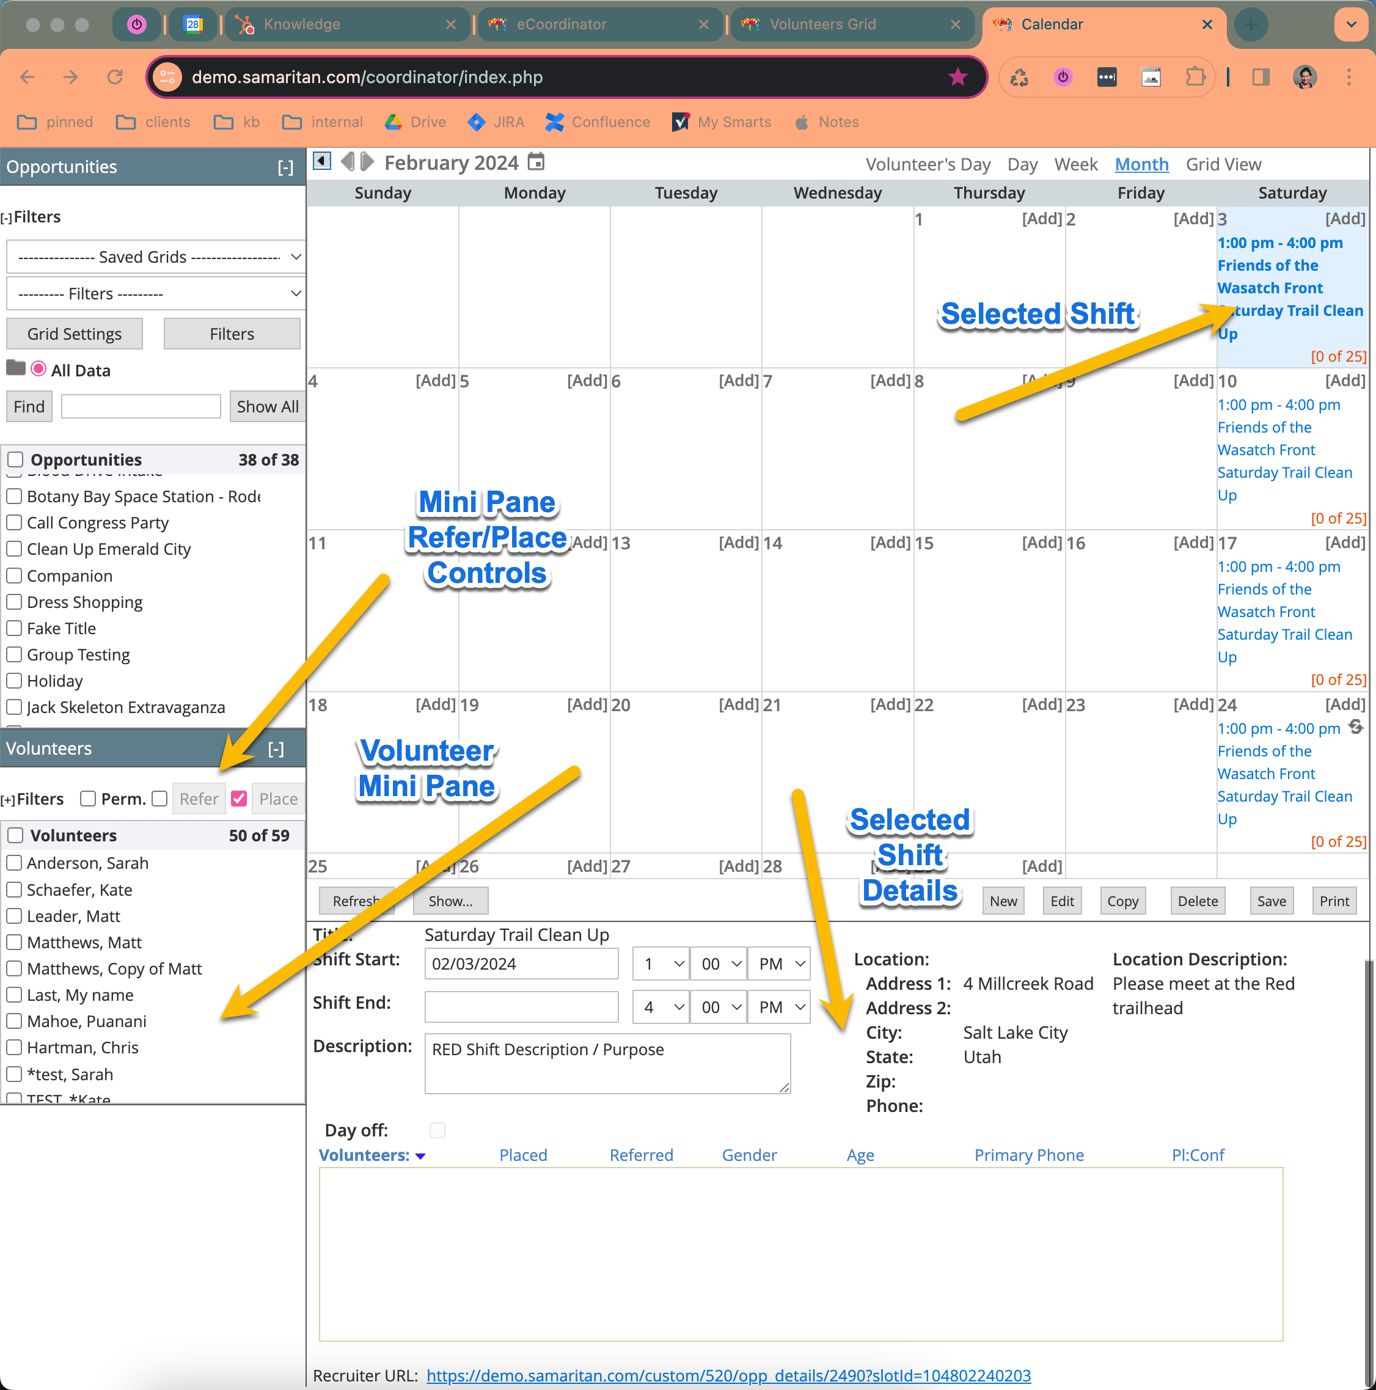Click the previous month arrow icon
1376x1390 pixels.
pos(347,162)
